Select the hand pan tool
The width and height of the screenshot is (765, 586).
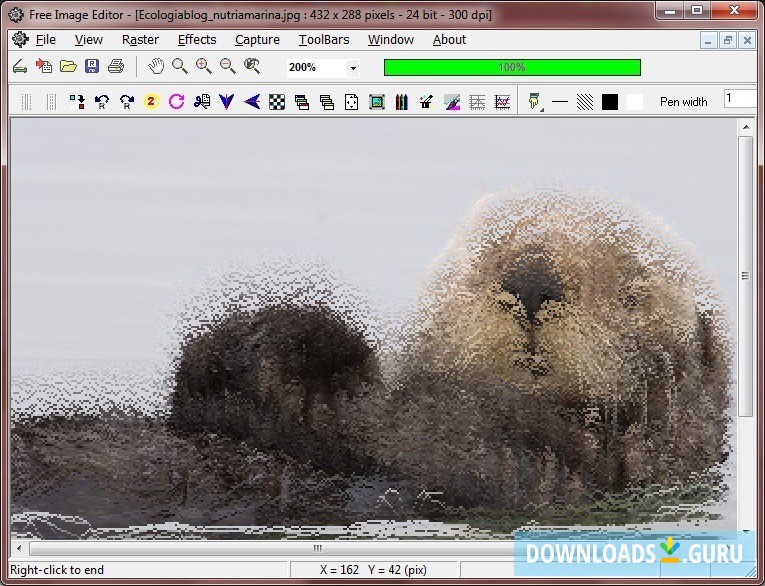pyautogui.click(x=156, y=67)
